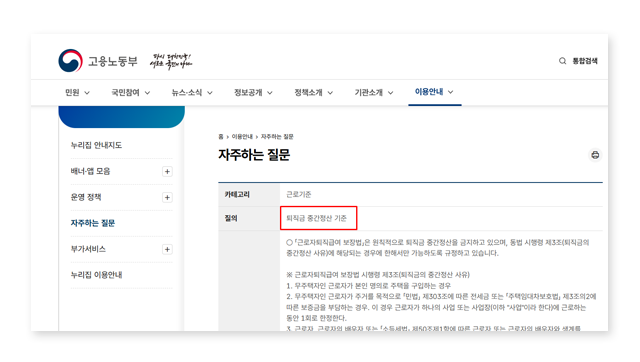Click the 고용노동부 ministry name text

click(x=113, y=61)
